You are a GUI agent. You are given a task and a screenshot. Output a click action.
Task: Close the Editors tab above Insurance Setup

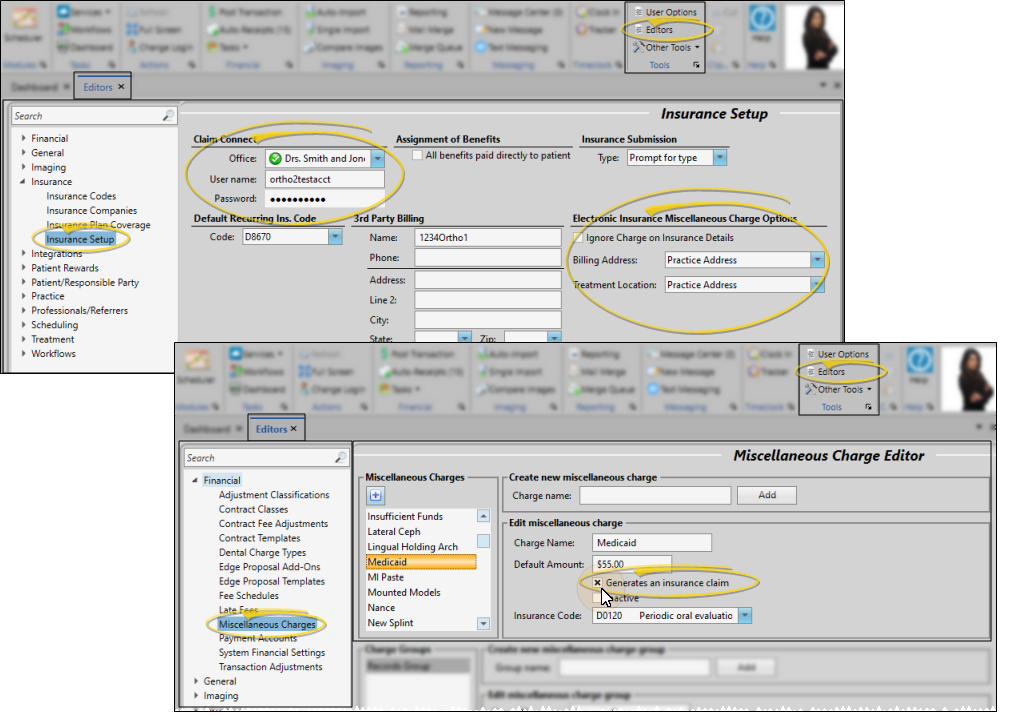(x=121, y=87)
